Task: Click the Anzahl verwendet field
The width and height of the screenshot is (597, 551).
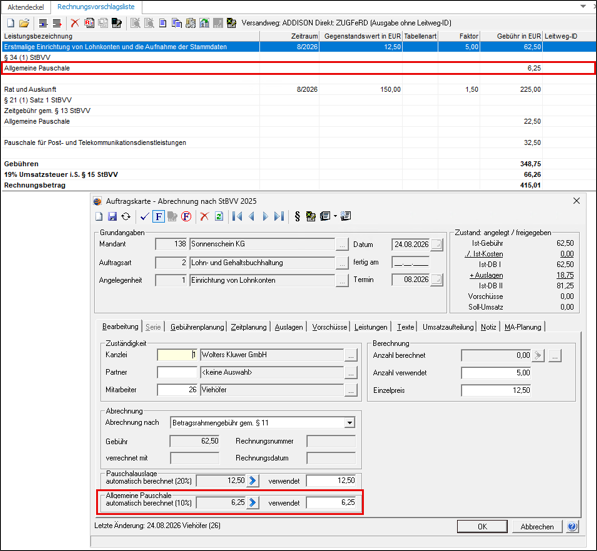Action: click(x=496, y=373)
